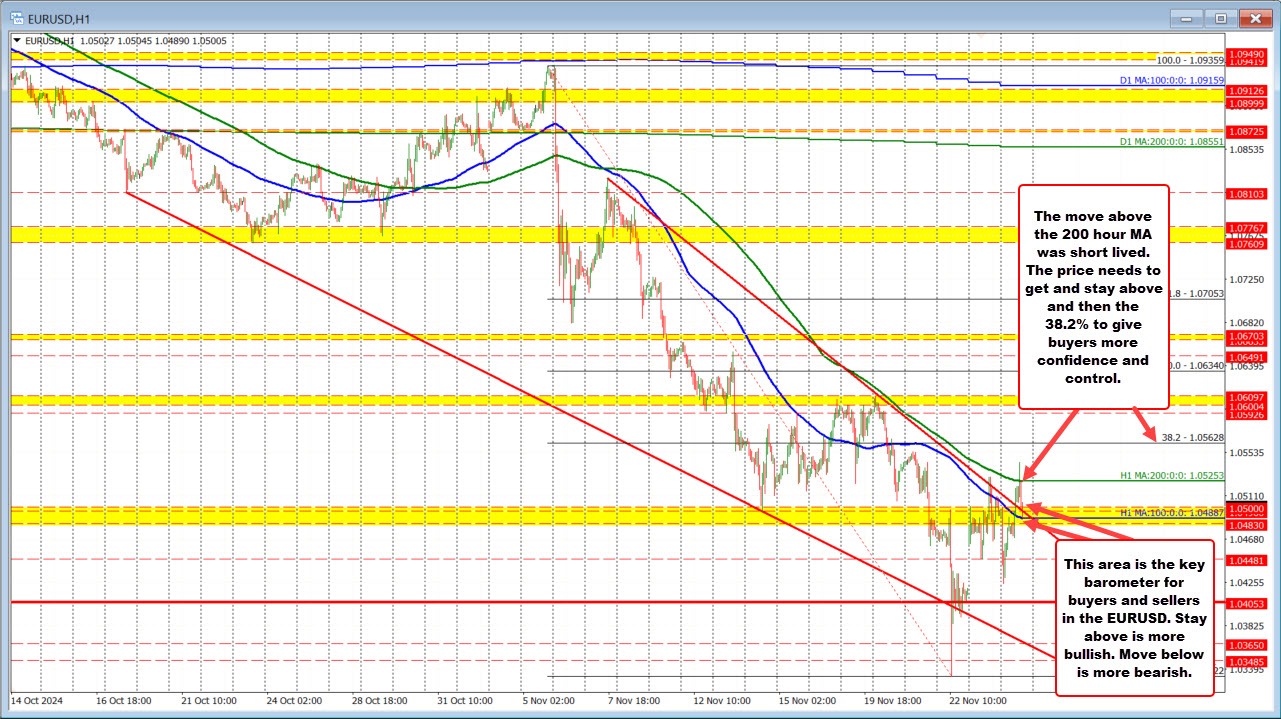Click the 1.07609 red price tag
The image size is (1281, 719).
[1246, 243]
